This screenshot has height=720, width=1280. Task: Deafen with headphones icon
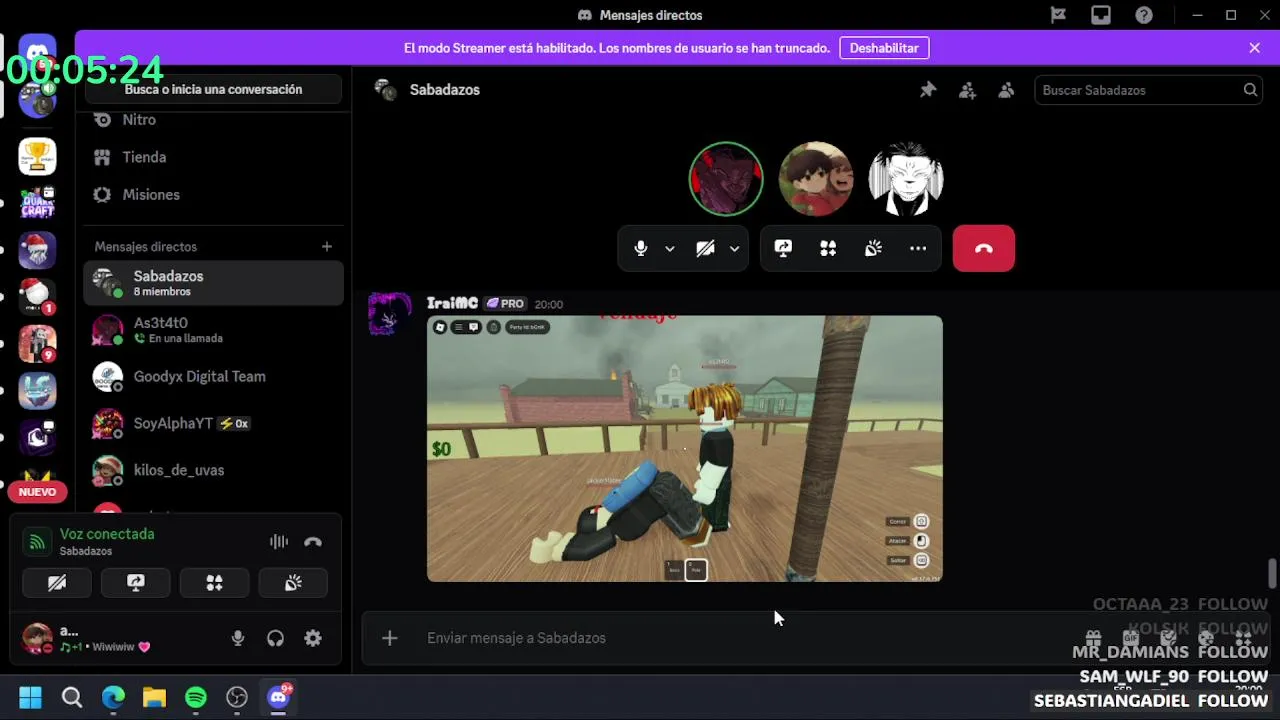tap(275, 638)
